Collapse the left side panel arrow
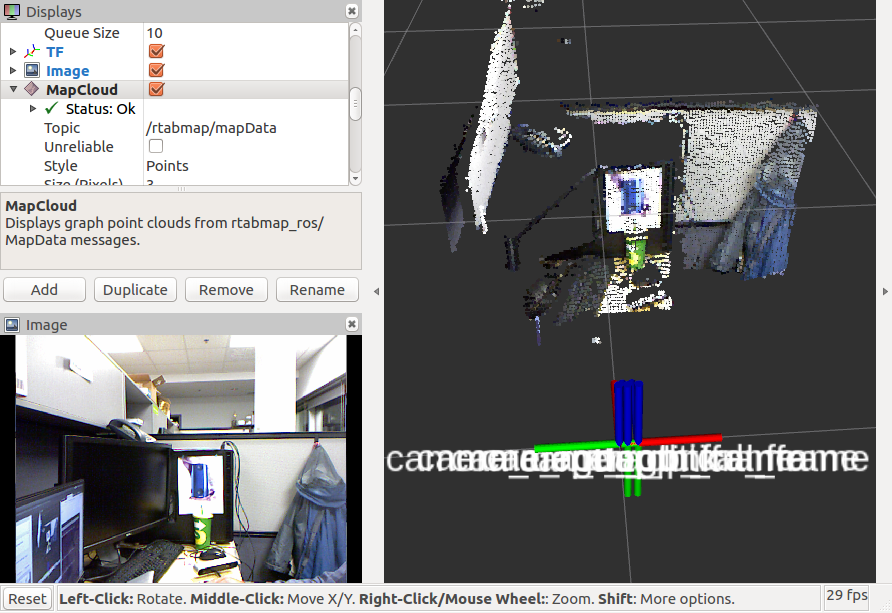The height and width of the screenshot is (613, 892). pyautogui.click(x=376, y=291)
